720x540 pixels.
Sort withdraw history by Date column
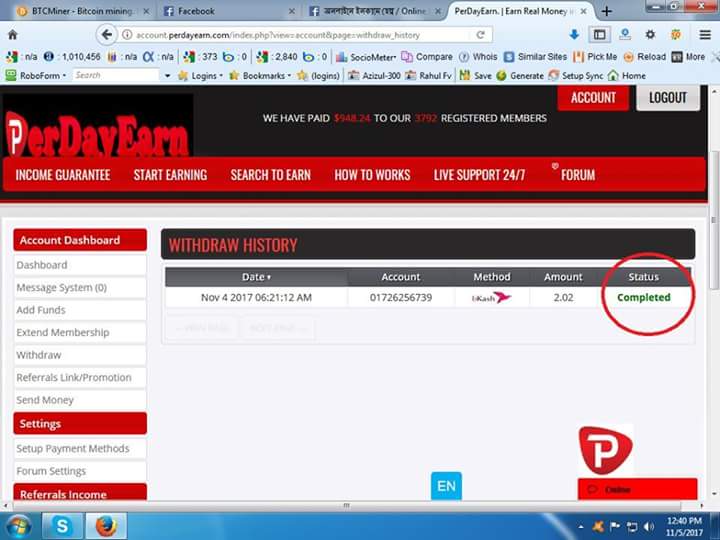pos(256,277)
